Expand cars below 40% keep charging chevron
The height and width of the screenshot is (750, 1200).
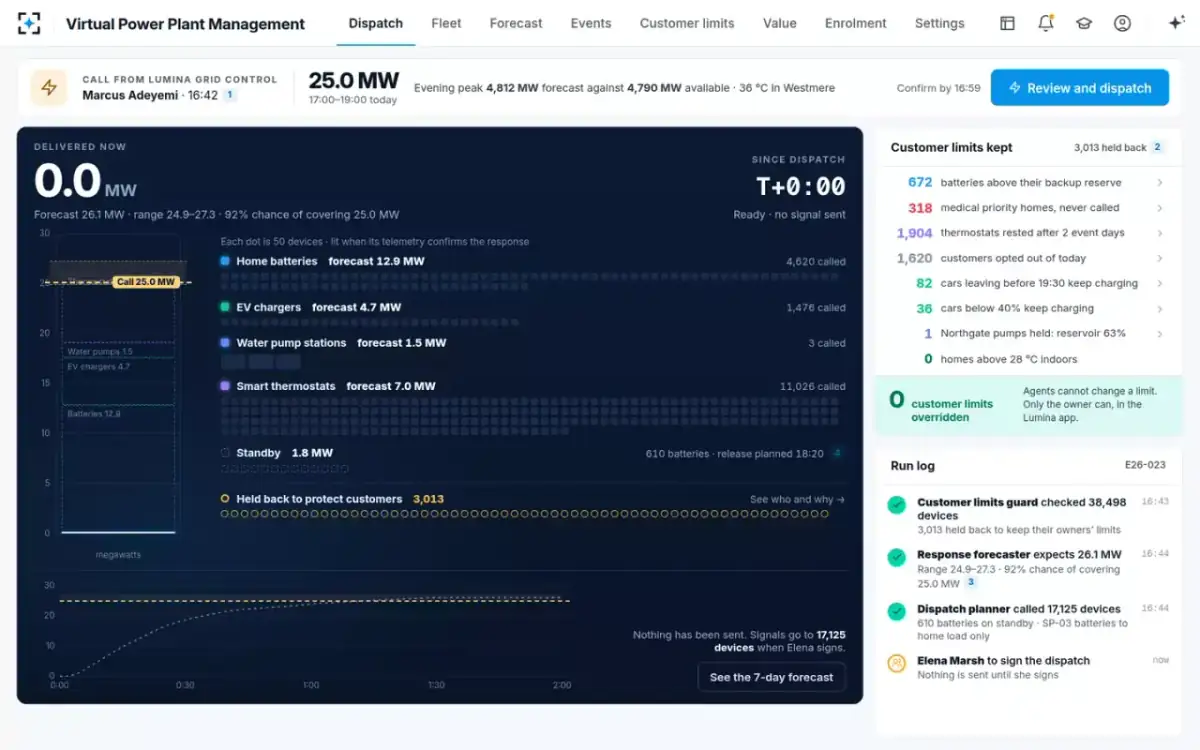click(1159, 308)
